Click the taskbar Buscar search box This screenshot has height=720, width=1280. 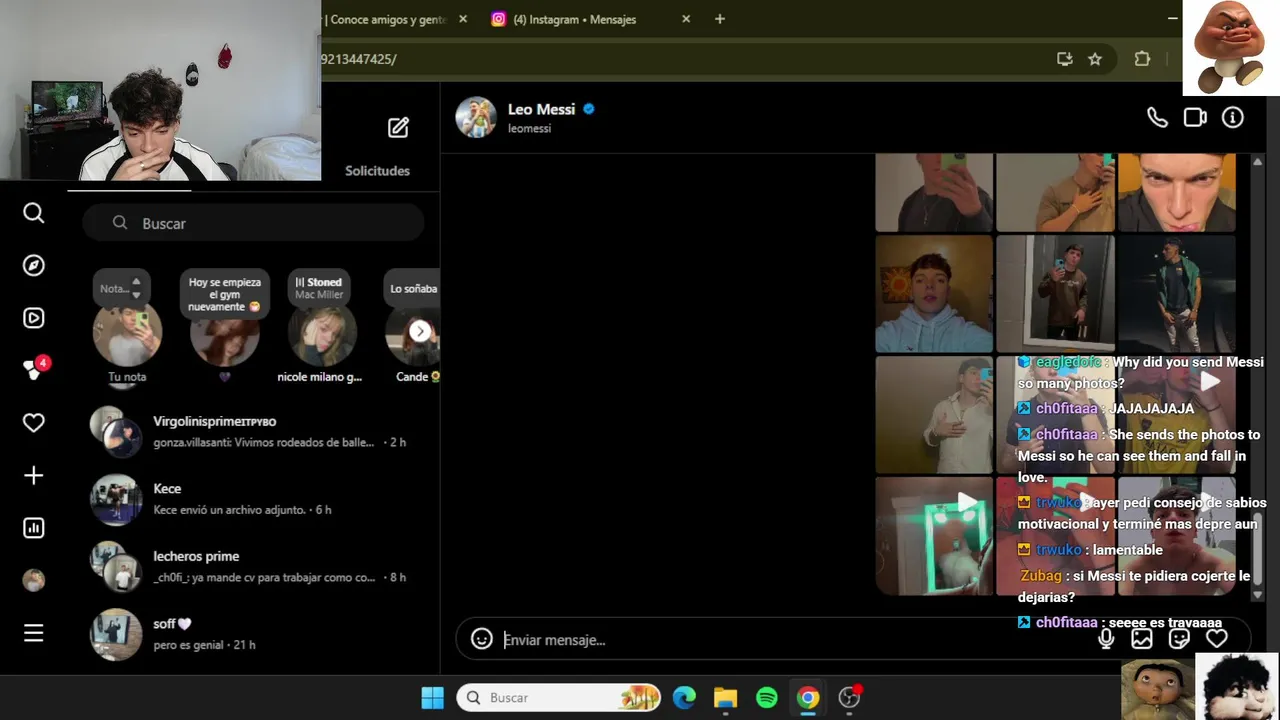pos(560,698)
